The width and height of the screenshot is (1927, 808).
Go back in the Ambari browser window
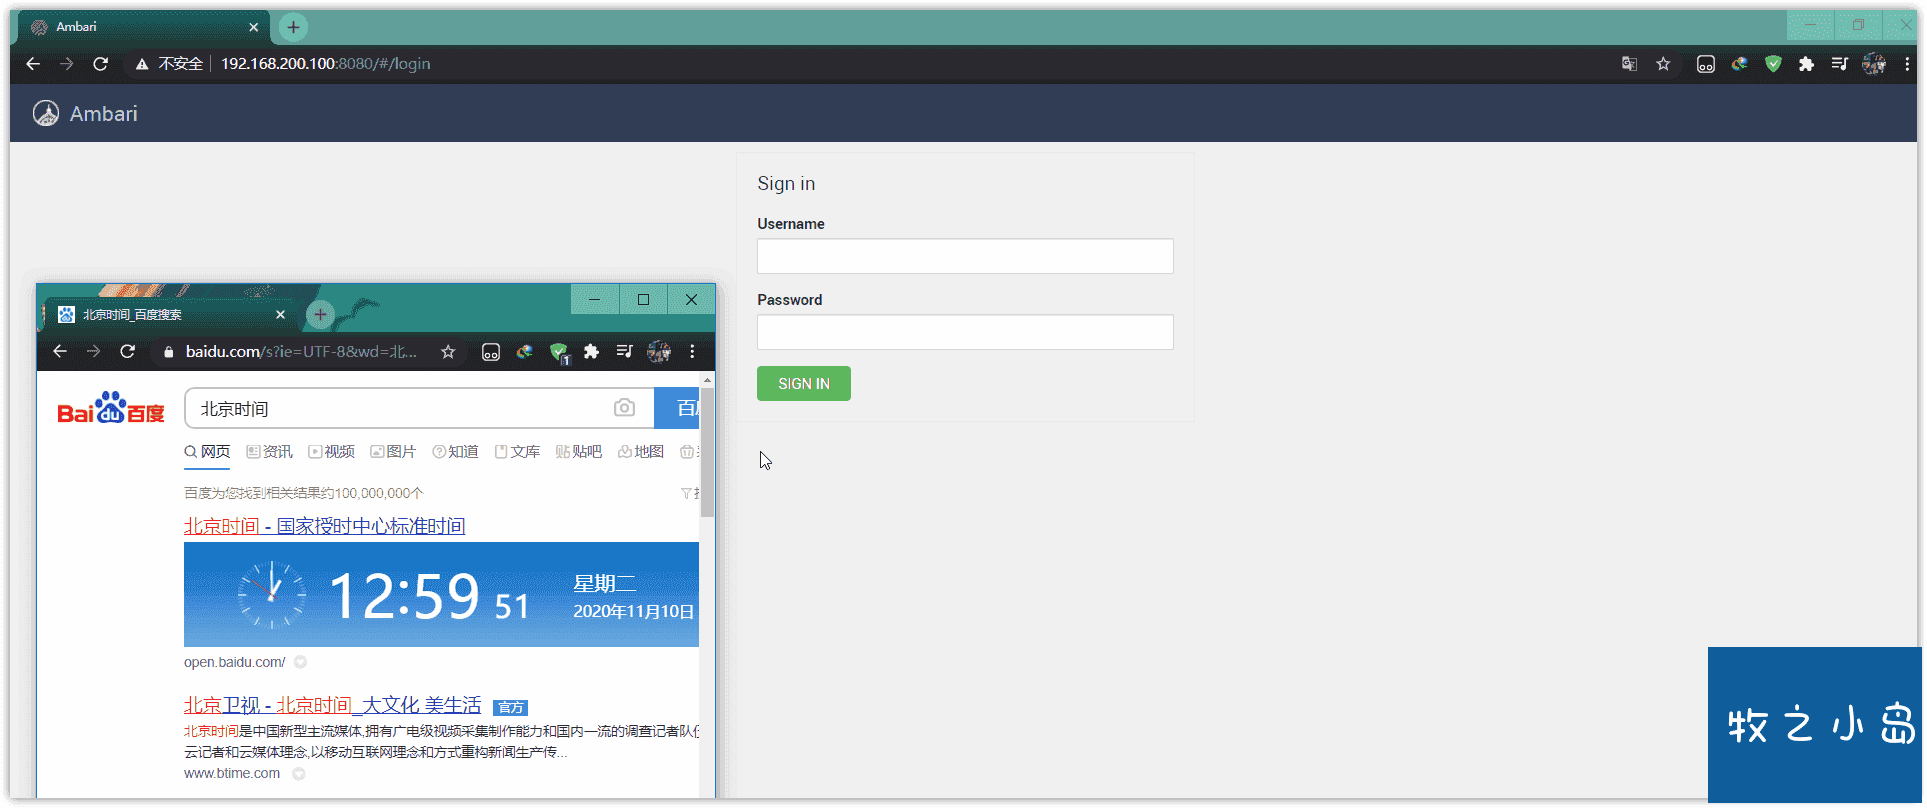pyautogui.click(x=33, y=64)
